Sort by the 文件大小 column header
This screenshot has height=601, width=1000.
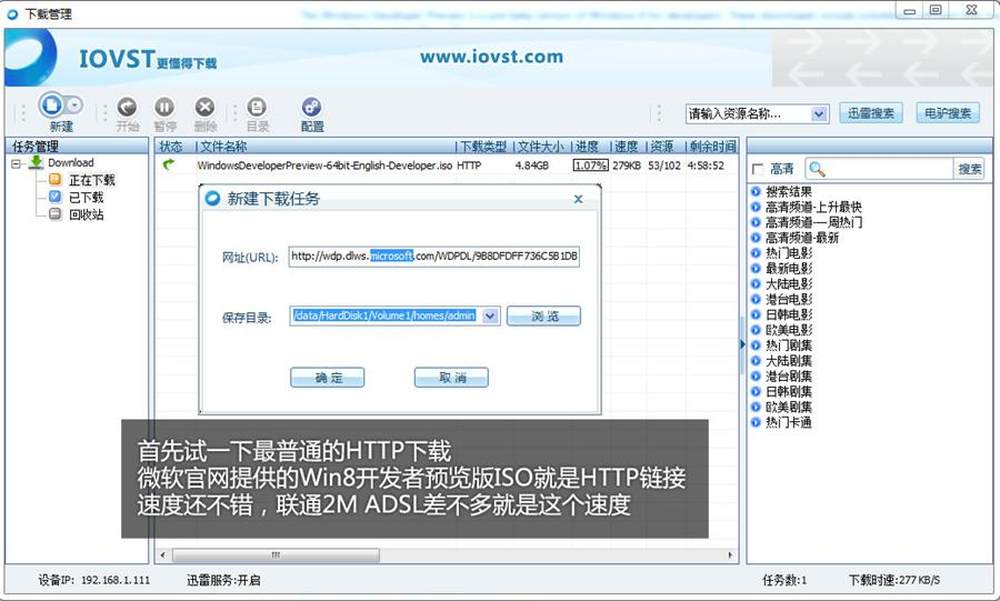540,147
